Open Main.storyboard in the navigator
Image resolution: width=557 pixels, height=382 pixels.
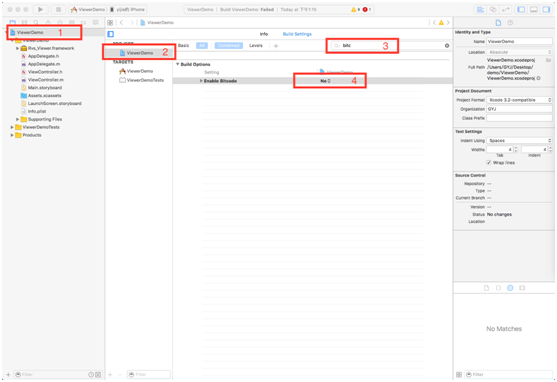(x=42, y=88)
